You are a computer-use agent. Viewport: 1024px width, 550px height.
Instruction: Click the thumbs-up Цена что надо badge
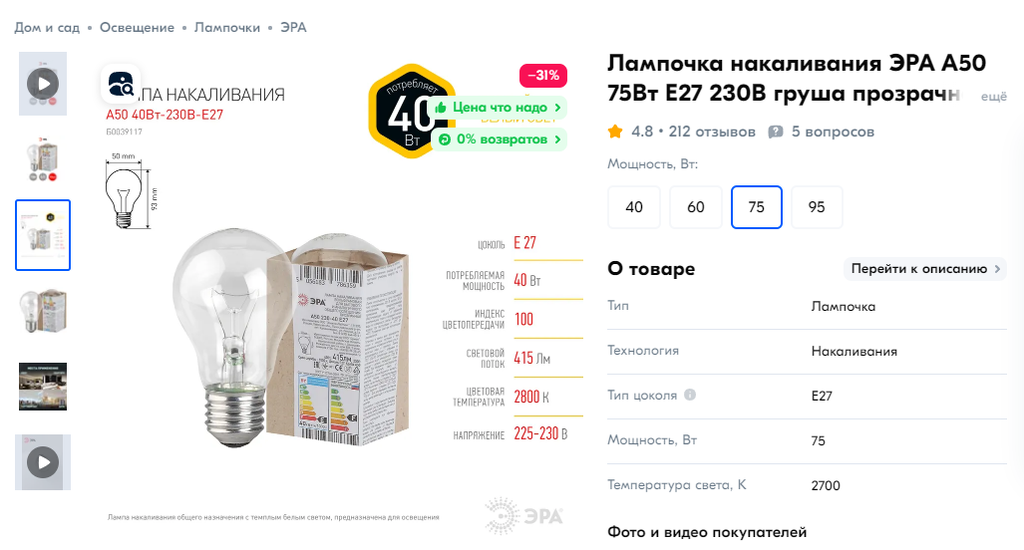point(498,107)
